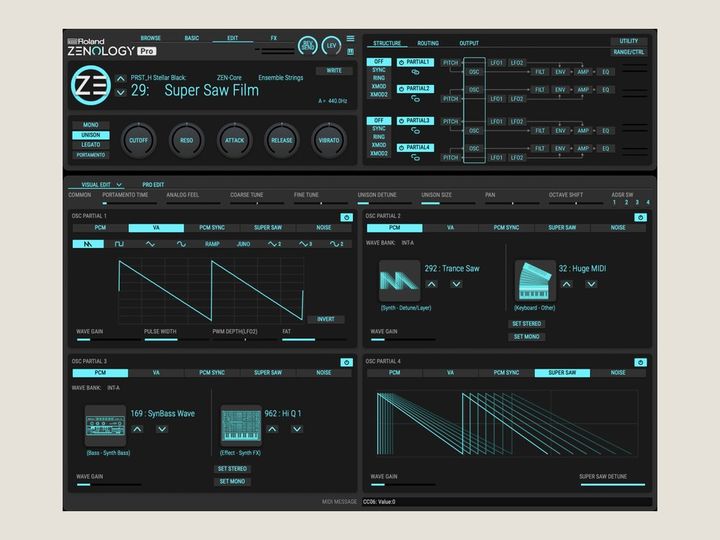Toggle UNISON mode
Screen dimensions: 720x540
coord(90,135)
